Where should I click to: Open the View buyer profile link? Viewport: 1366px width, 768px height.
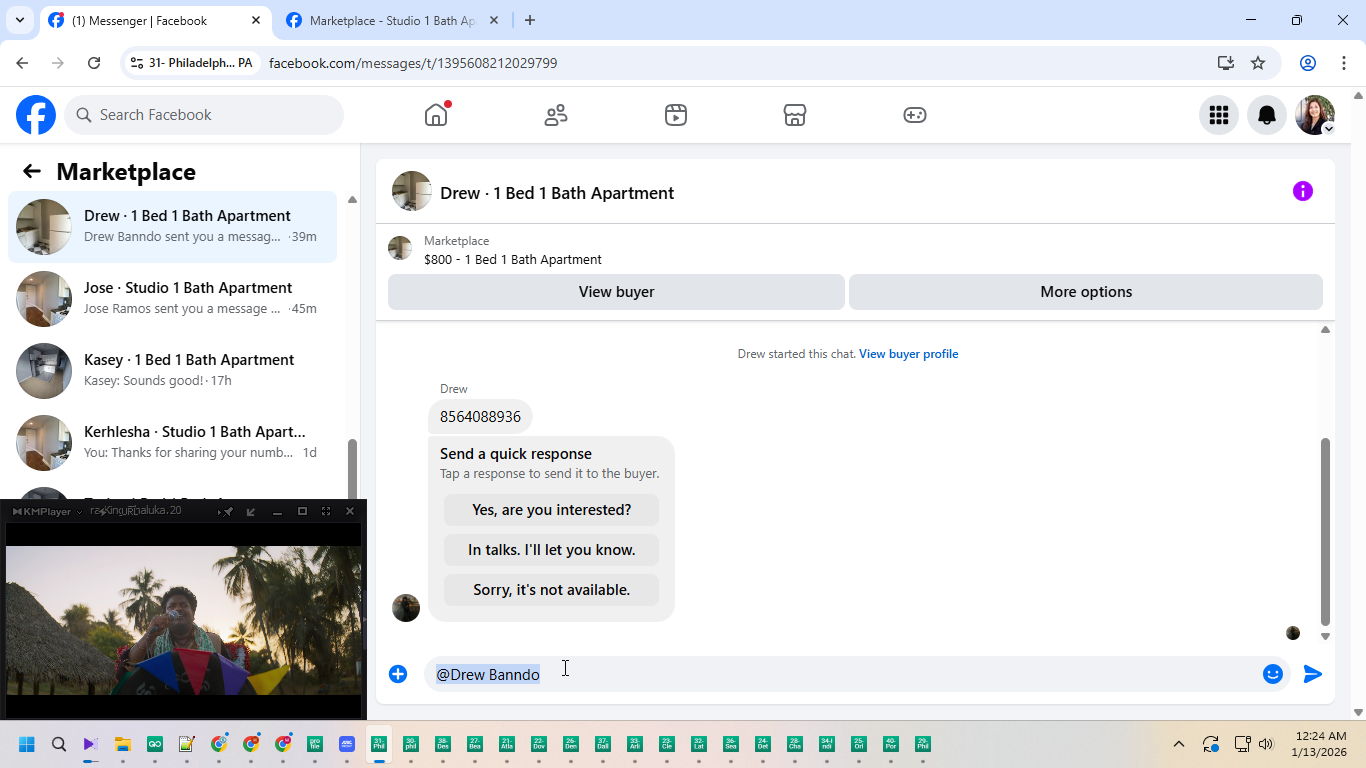[x=908, y=354]
